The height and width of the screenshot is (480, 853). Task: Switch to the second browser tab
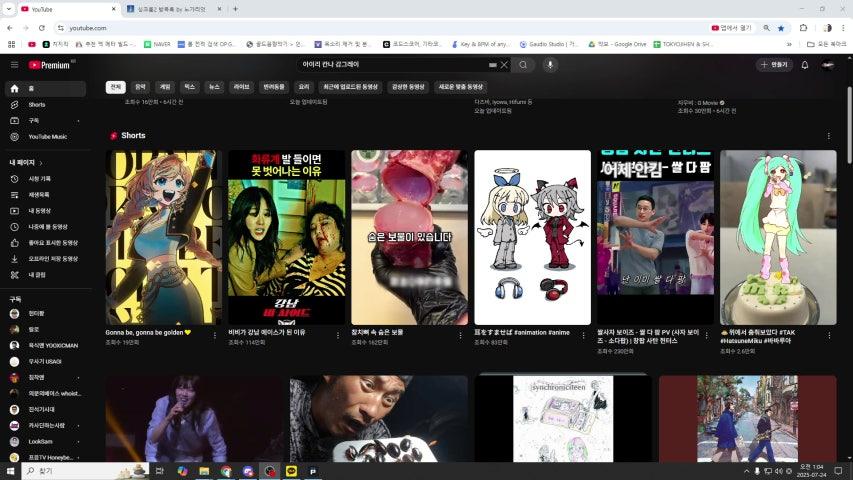pyautogui.click(x=172, y=9)
